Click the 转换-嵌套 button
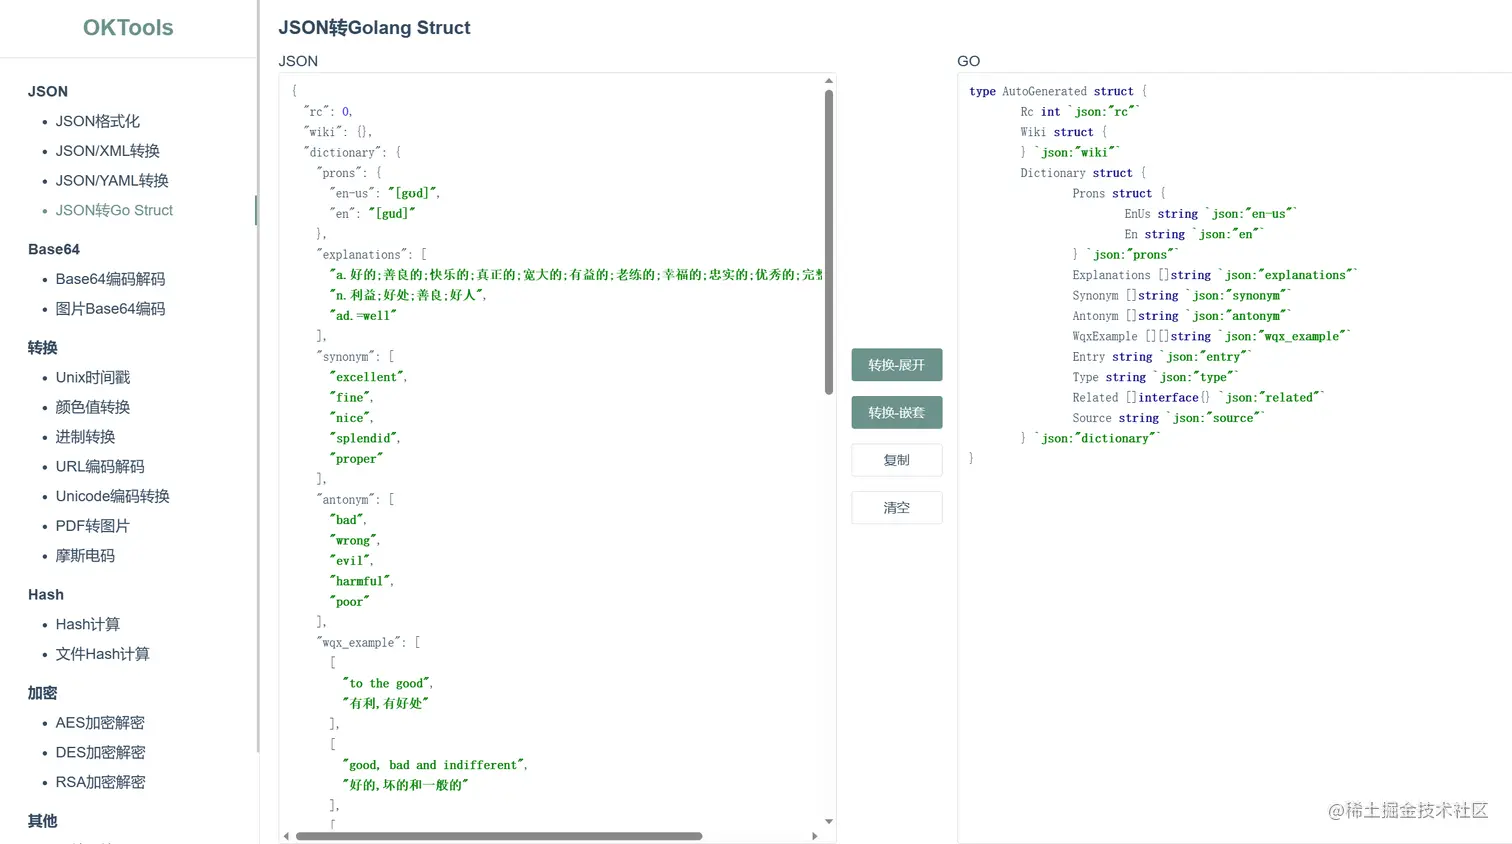This screenshot has width=1512, height=844. (x=897, y=412)
